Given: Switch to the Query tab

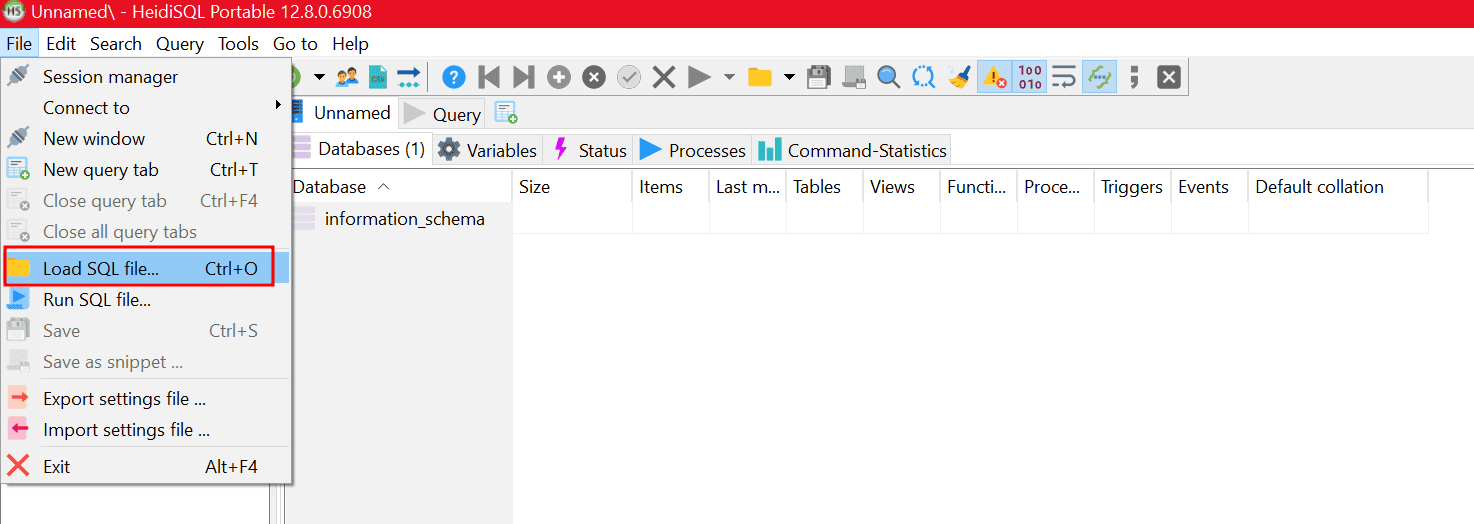Looking at the screenshot, I should (442, 114).
